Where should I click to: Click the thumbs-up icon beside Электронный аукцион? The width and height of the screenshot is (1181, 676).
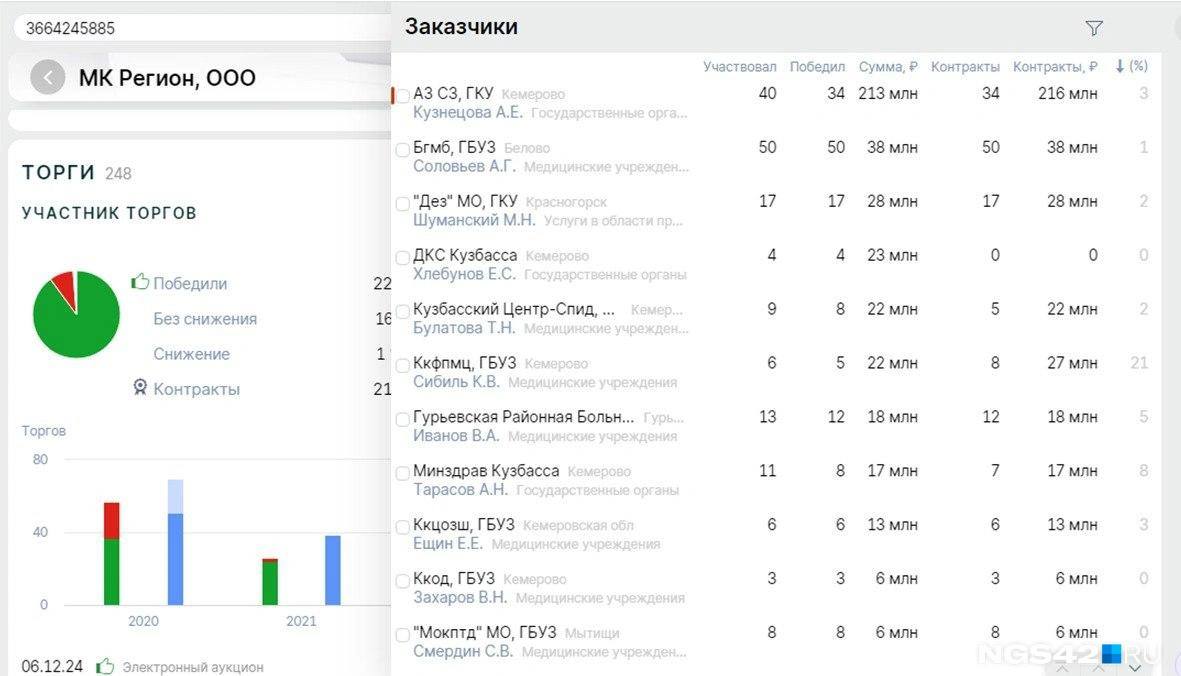[105, 666]
